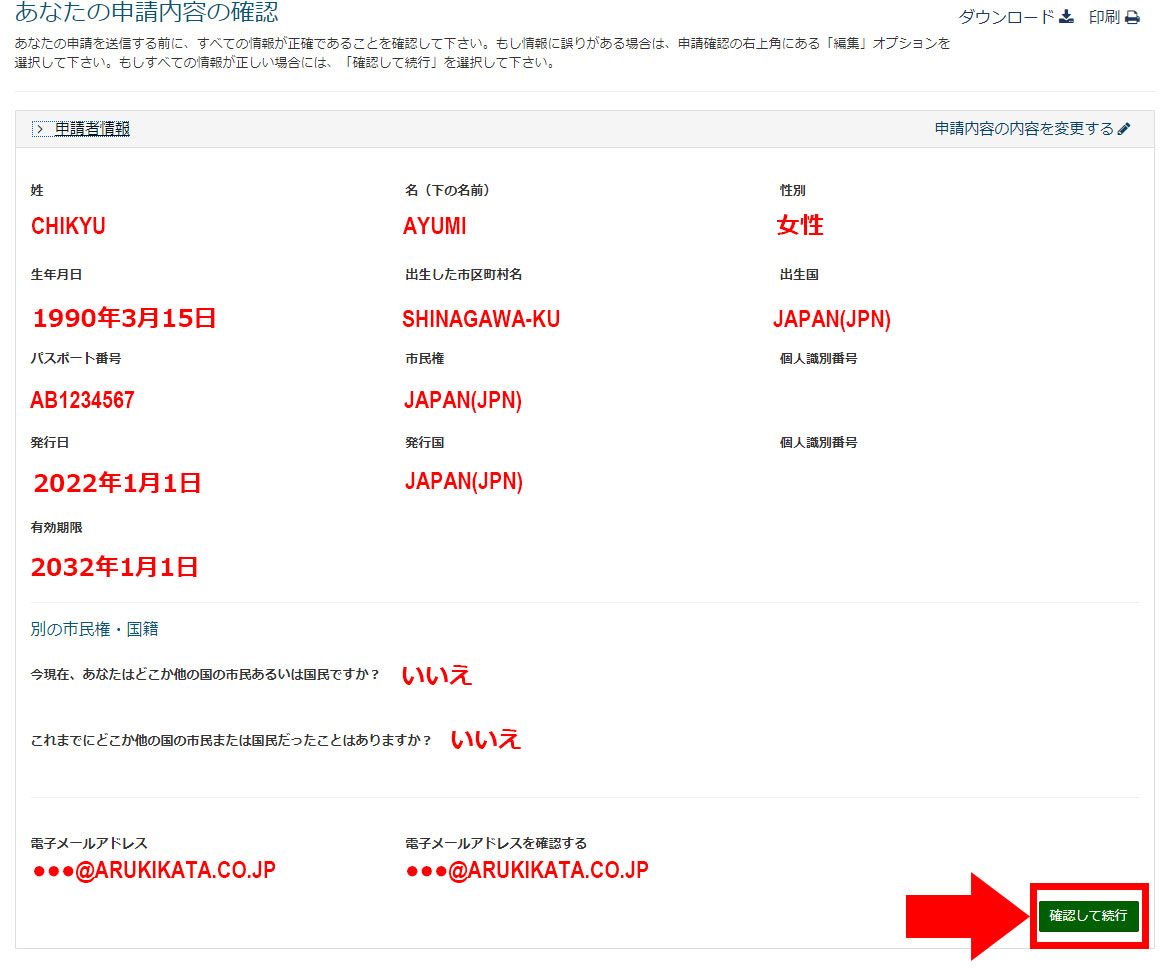Image resolution: width=1162 pixels, height=975 pixels.
Task: Click the first name value AYUMI
Action: point(434,226)
